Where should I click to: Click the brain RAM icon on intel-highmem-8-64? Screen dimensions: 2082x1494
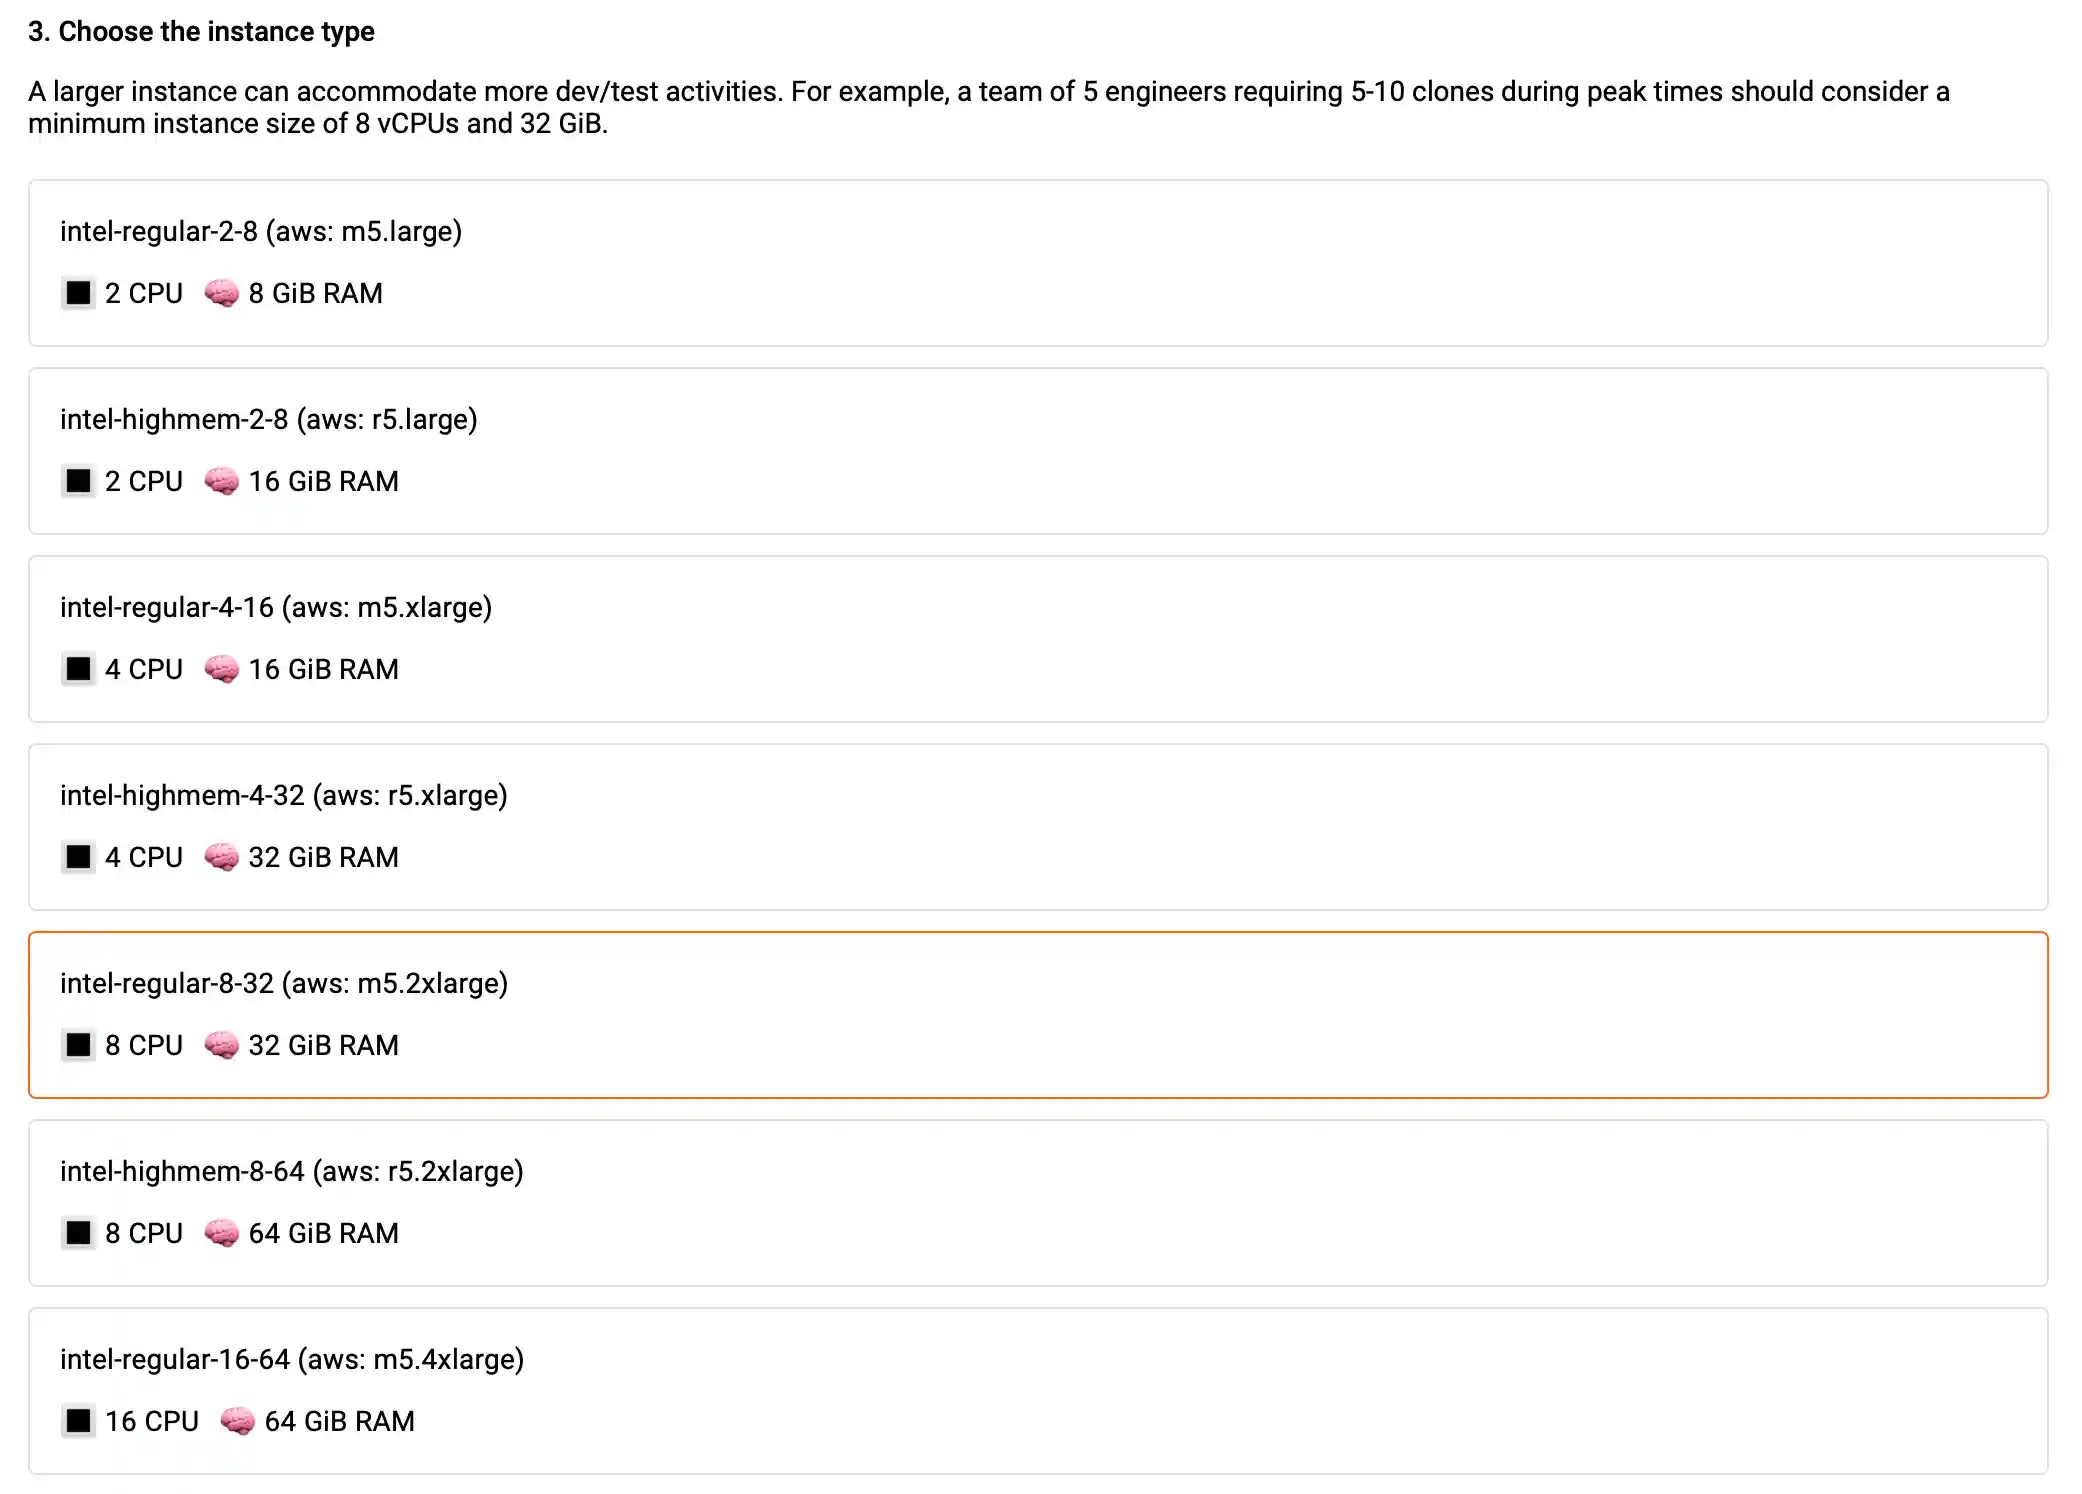(222, 1233)
